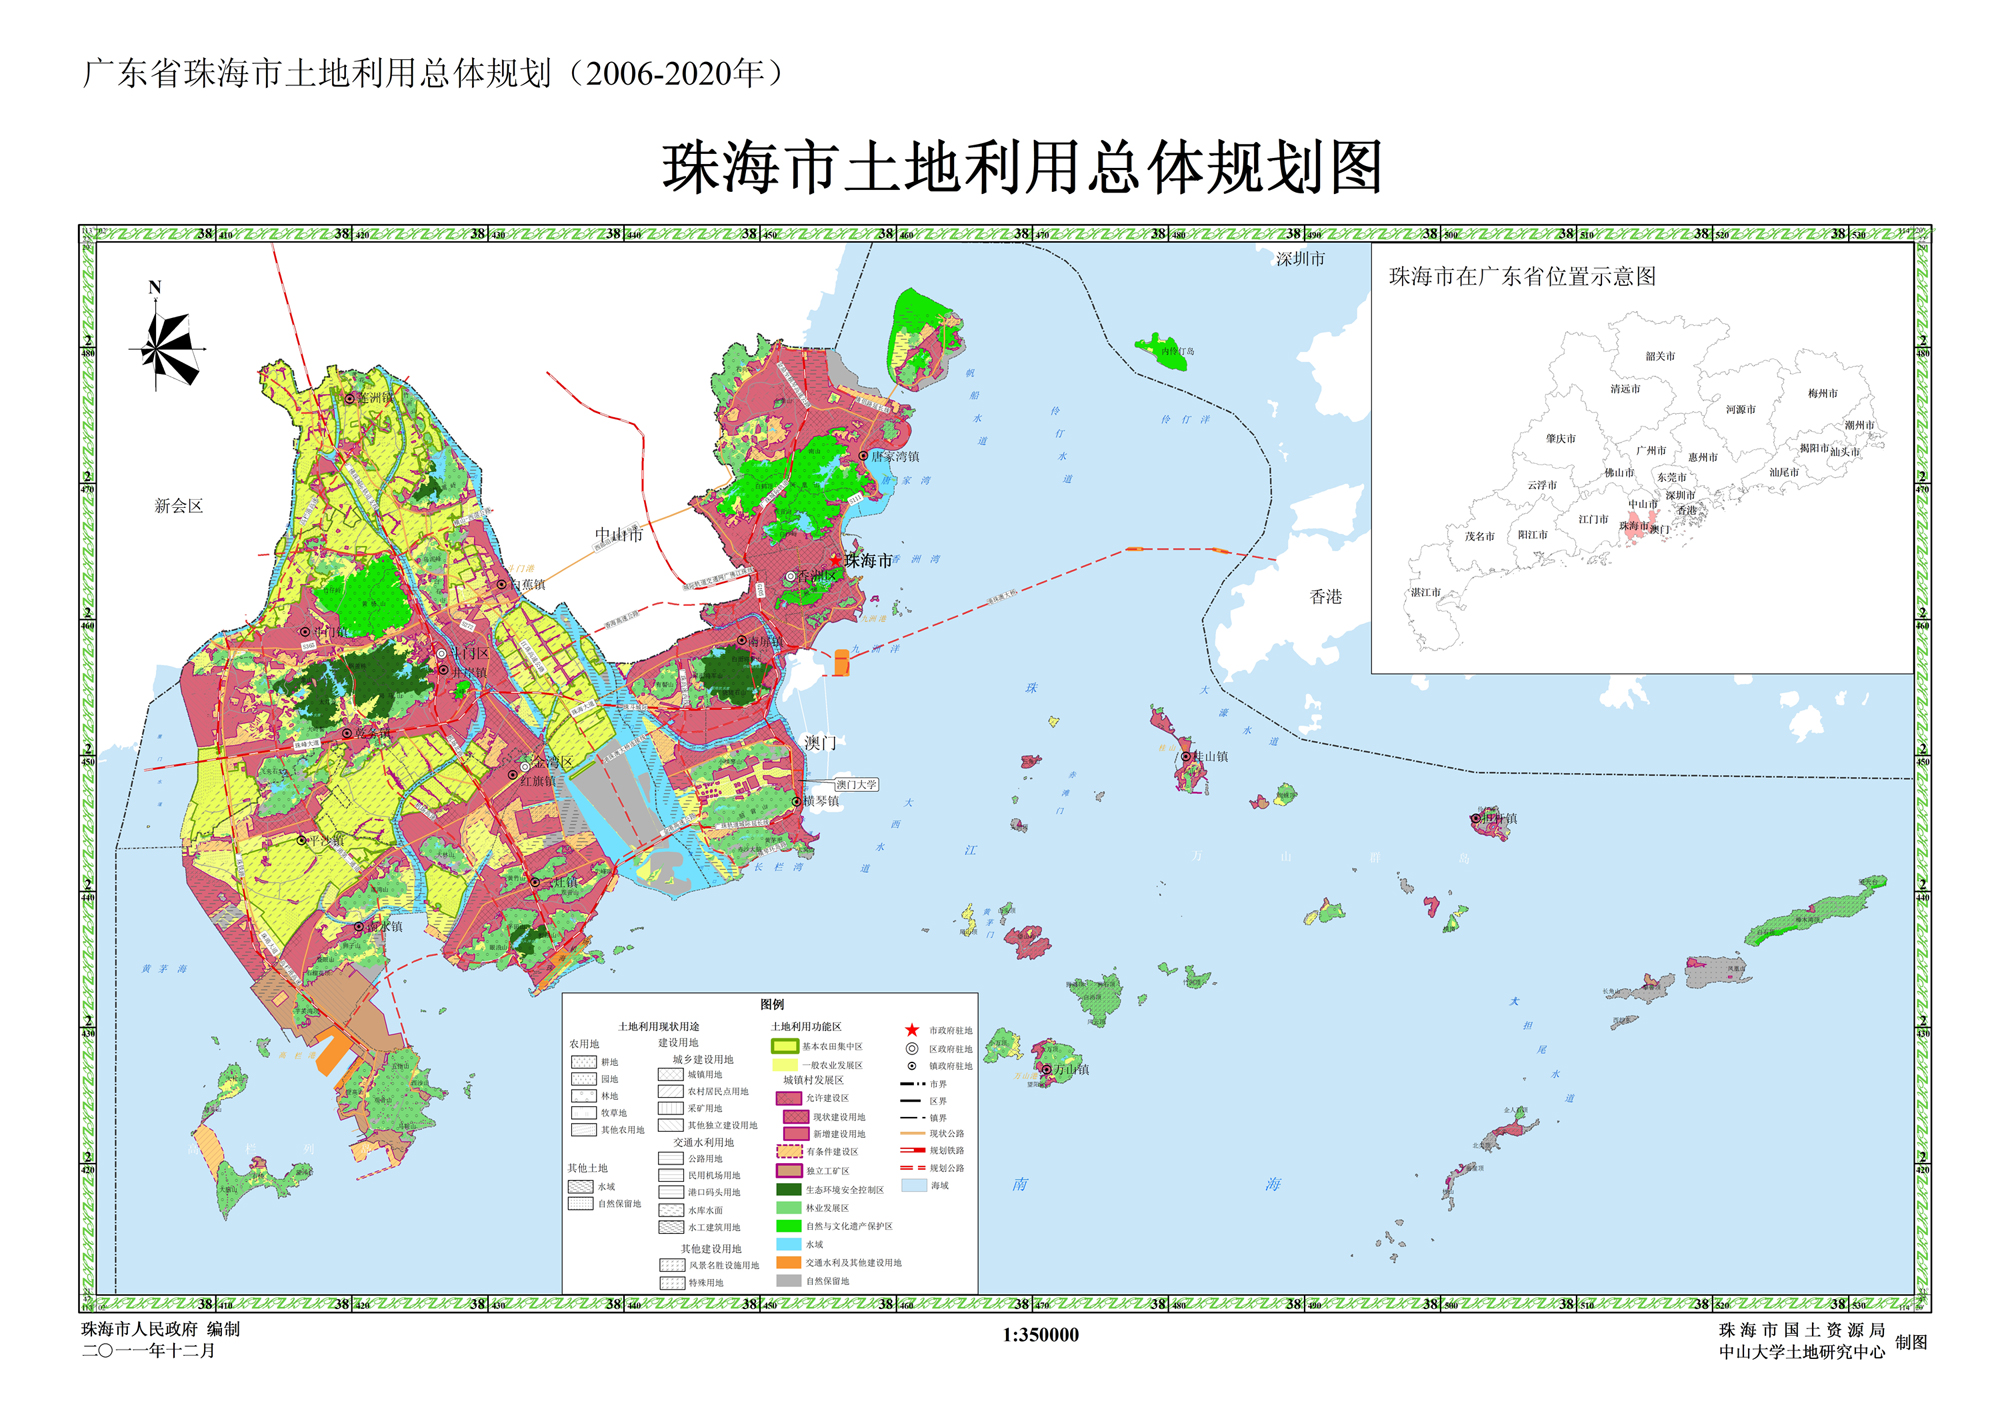Select the 农村居民点用地 hatched legend box
Image resolution: width=2000 pixels, height=1415 pixels.
[x=671, y=1091]
